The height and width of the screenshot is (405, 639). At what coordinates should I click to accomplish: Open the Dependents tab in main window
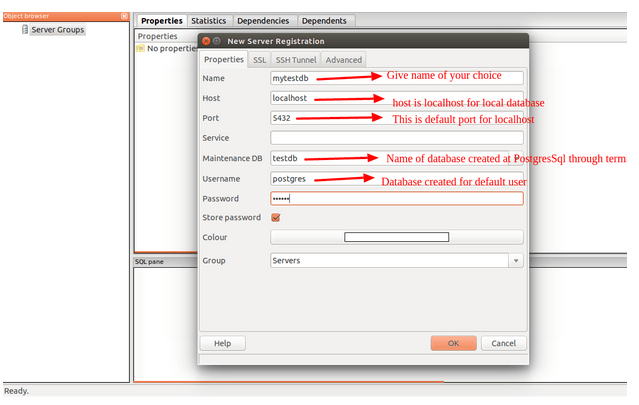[324, 21]
